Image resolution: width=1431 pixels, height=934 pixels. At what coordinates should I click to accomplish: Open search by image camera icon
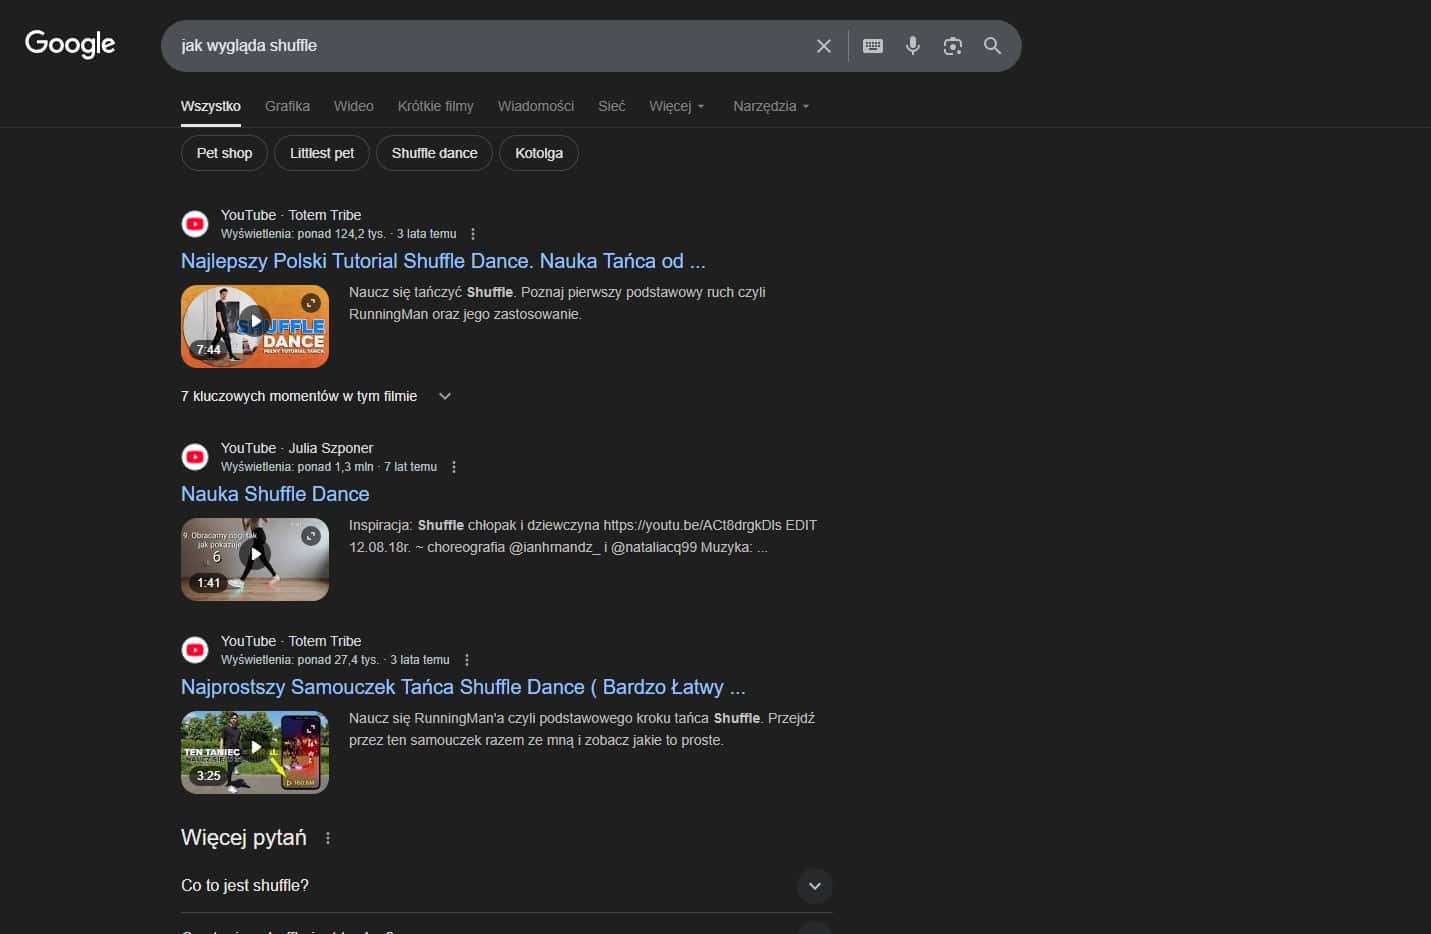(952, 46)
